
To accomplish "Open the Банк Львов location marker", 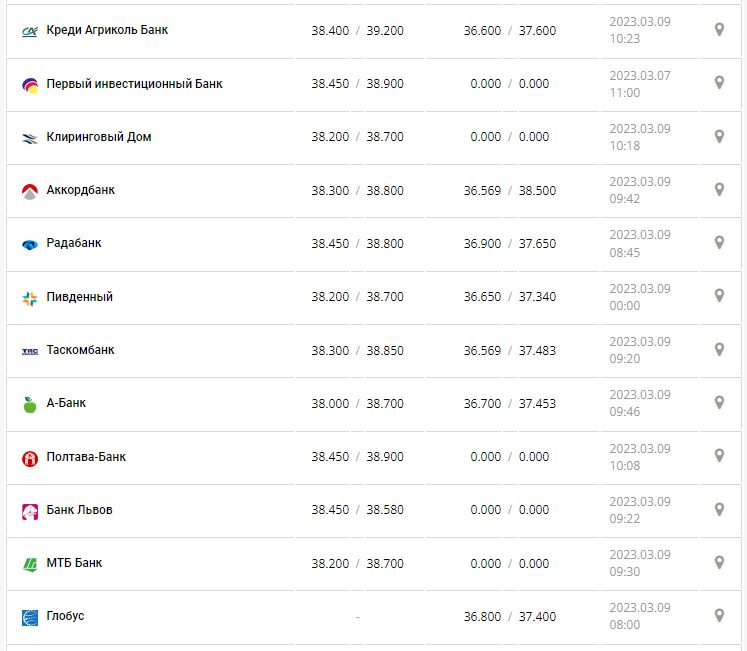I will tap(718, 509).
